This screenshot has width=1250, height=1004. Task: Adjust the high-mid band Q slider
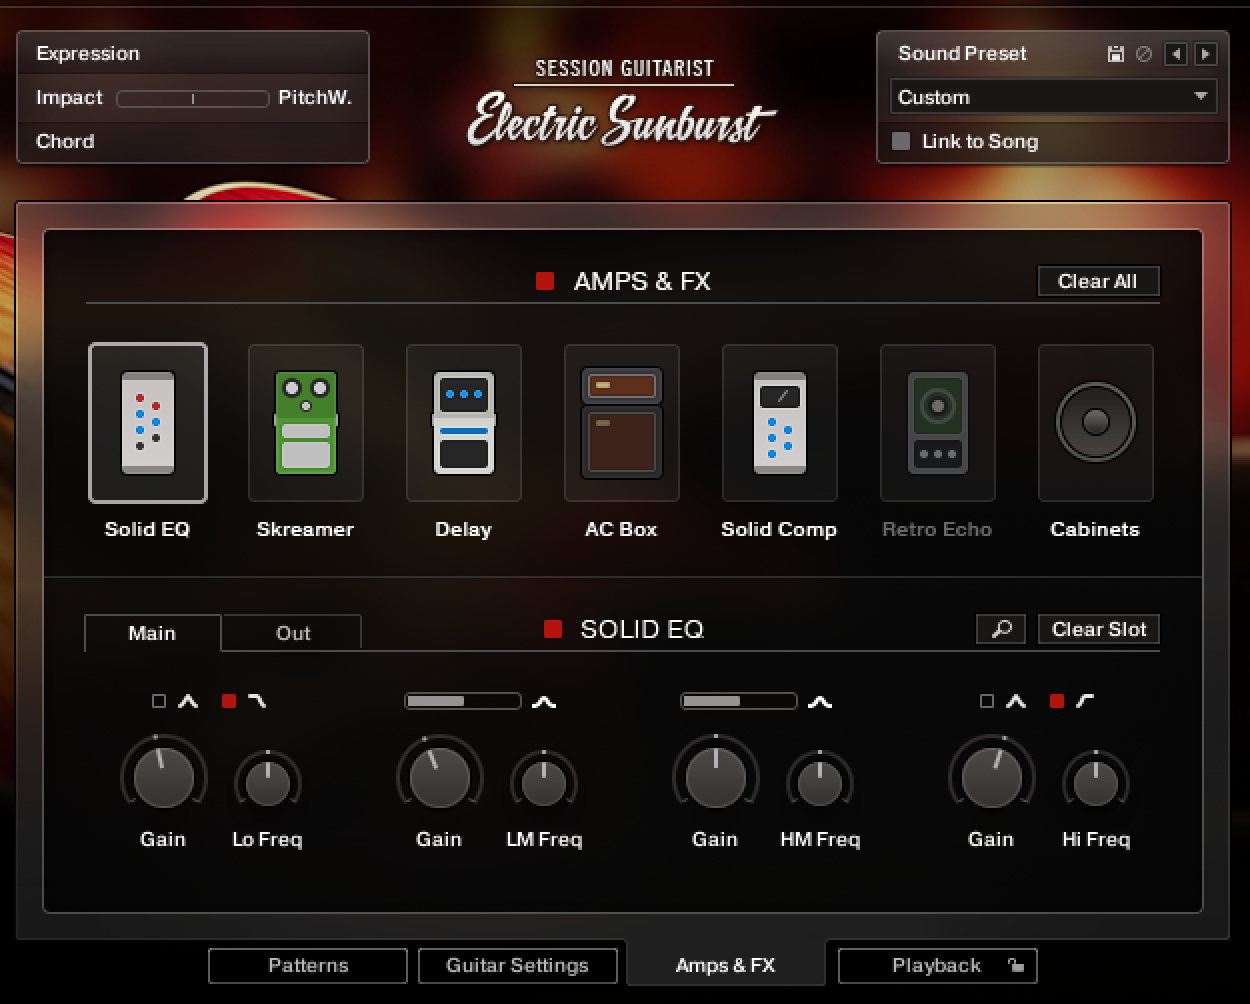click(739, 701)
